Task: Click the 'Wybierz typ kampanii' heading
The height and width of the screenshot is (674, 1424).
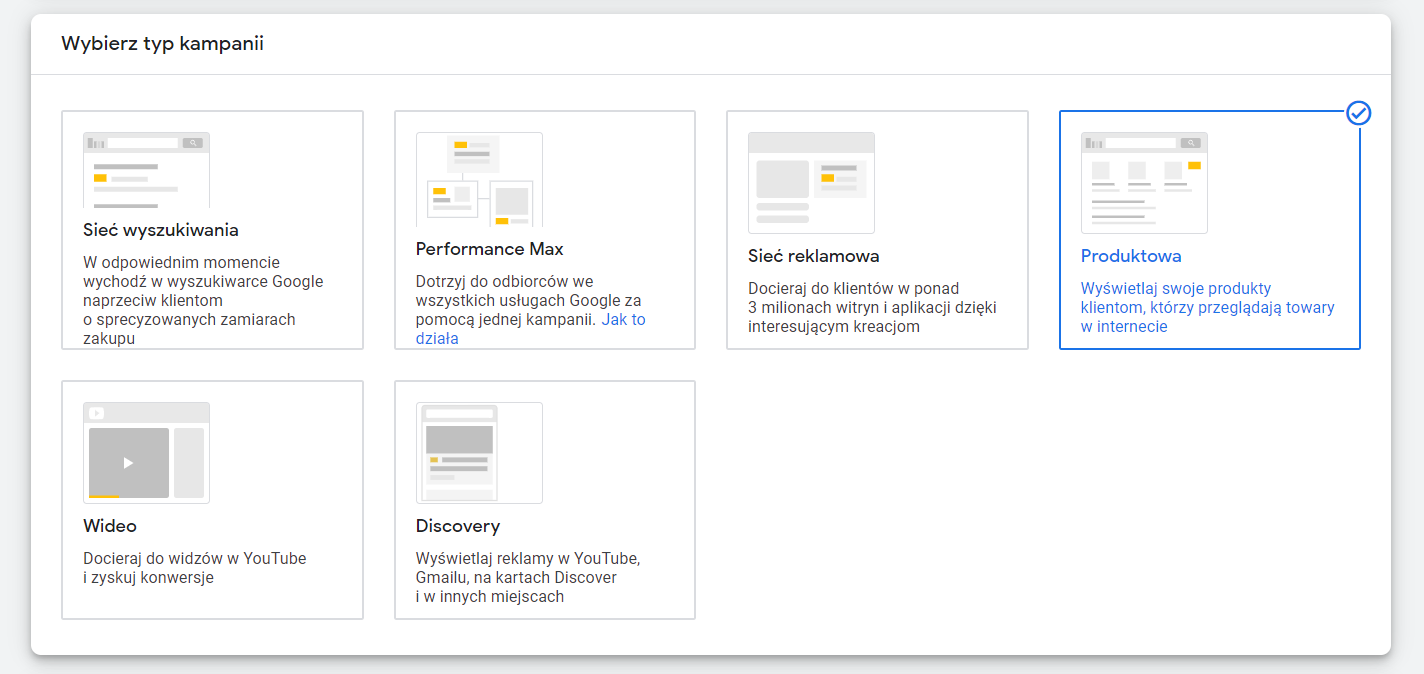Action: click(162, 44)
